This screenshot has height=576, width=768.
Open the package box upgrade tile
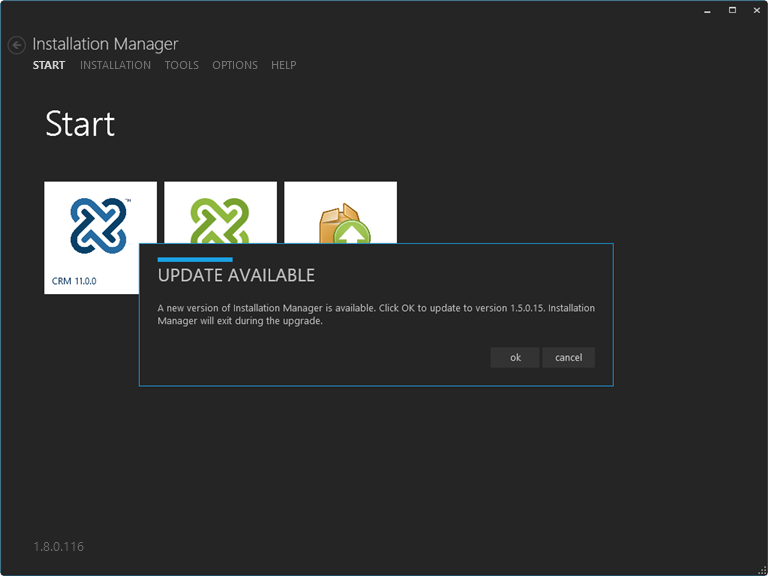pos(341,213)
